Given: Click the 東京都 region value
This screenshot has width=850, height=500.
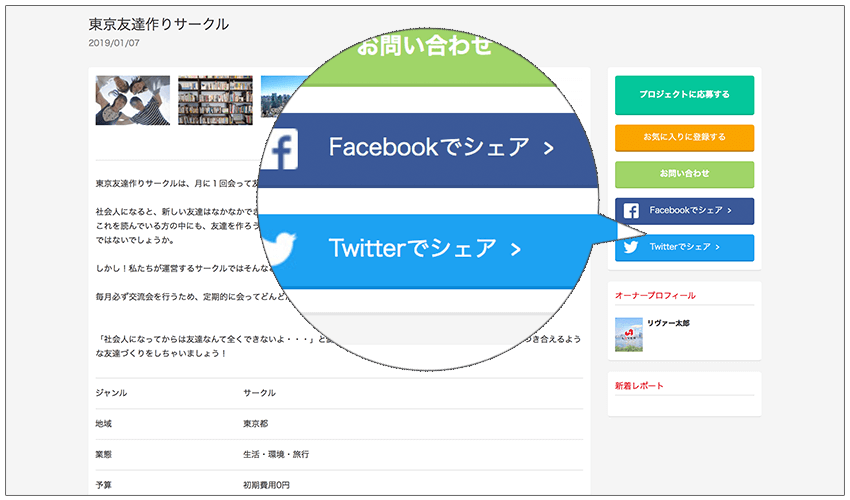Looking at the screenshot, I should click(x=255, y=424).
